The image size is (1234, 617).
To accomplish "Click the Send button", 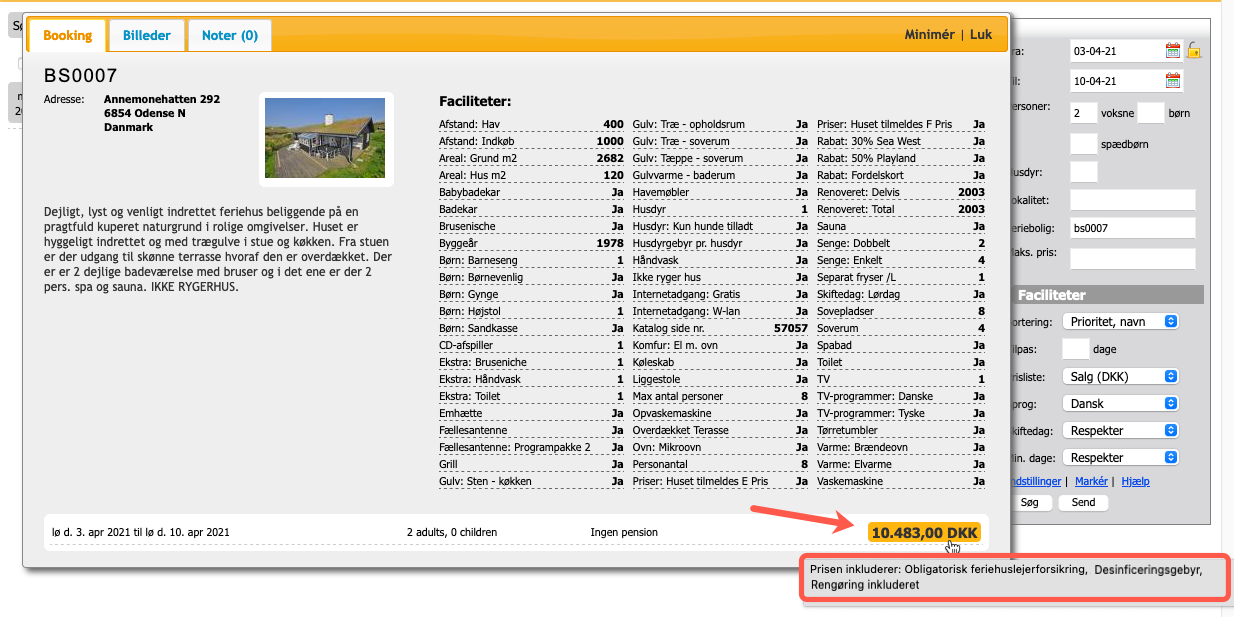I will coord(1083,503).
